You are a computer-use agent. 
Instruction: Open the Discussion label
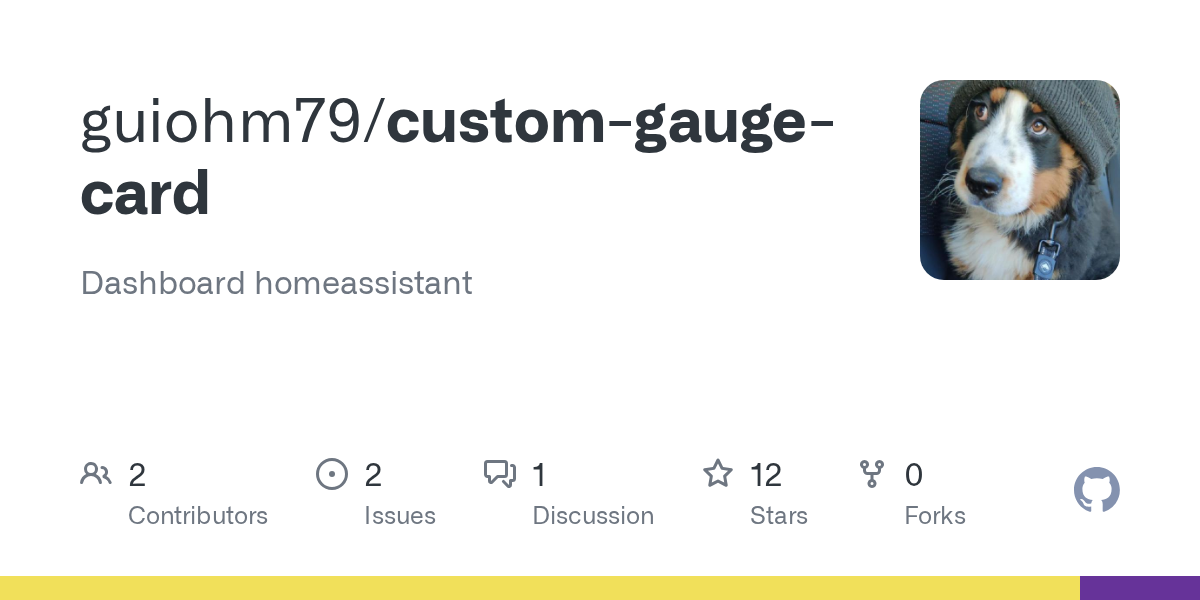pyautogui.click(x=593, y=516)
